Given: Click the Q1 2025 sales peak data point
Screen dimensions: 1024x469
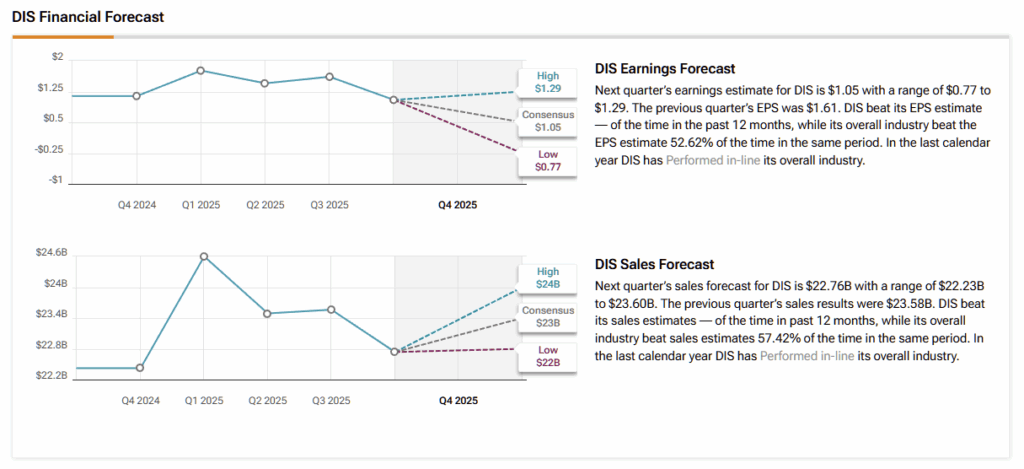Looking at the screenshot, I should pos(204,256).
